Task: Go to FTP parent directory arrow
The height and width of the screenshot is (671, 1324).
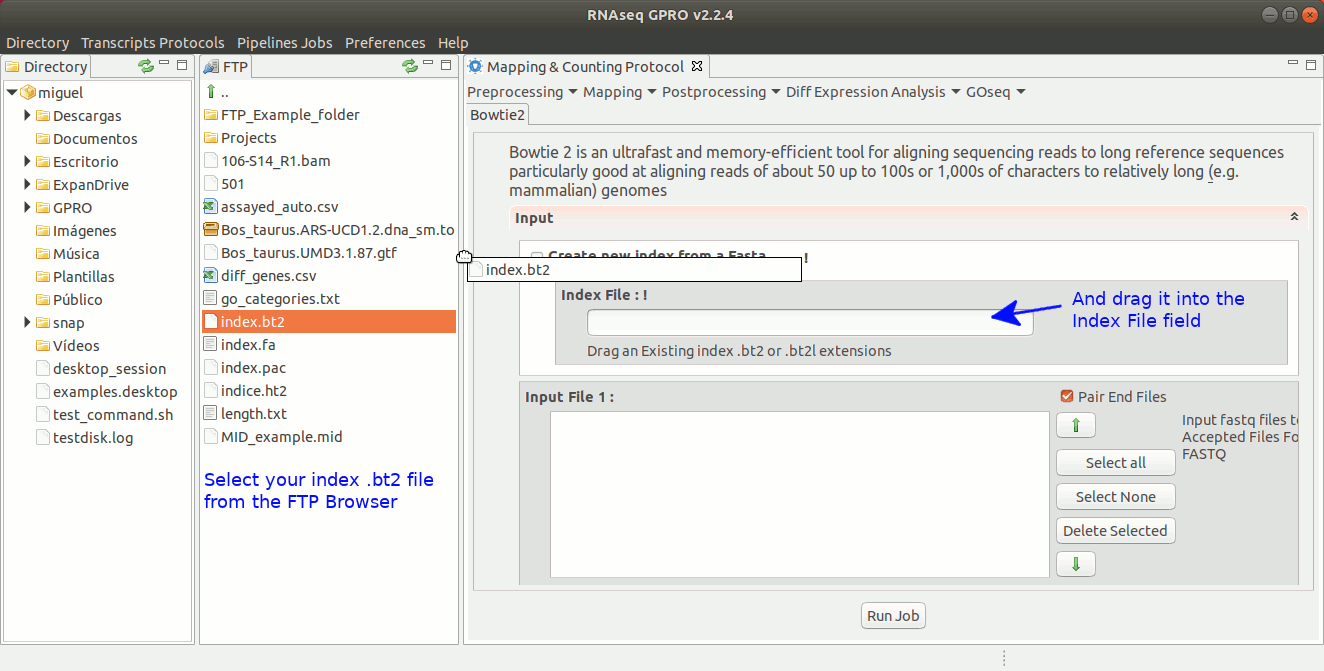Action: (211, 92)
